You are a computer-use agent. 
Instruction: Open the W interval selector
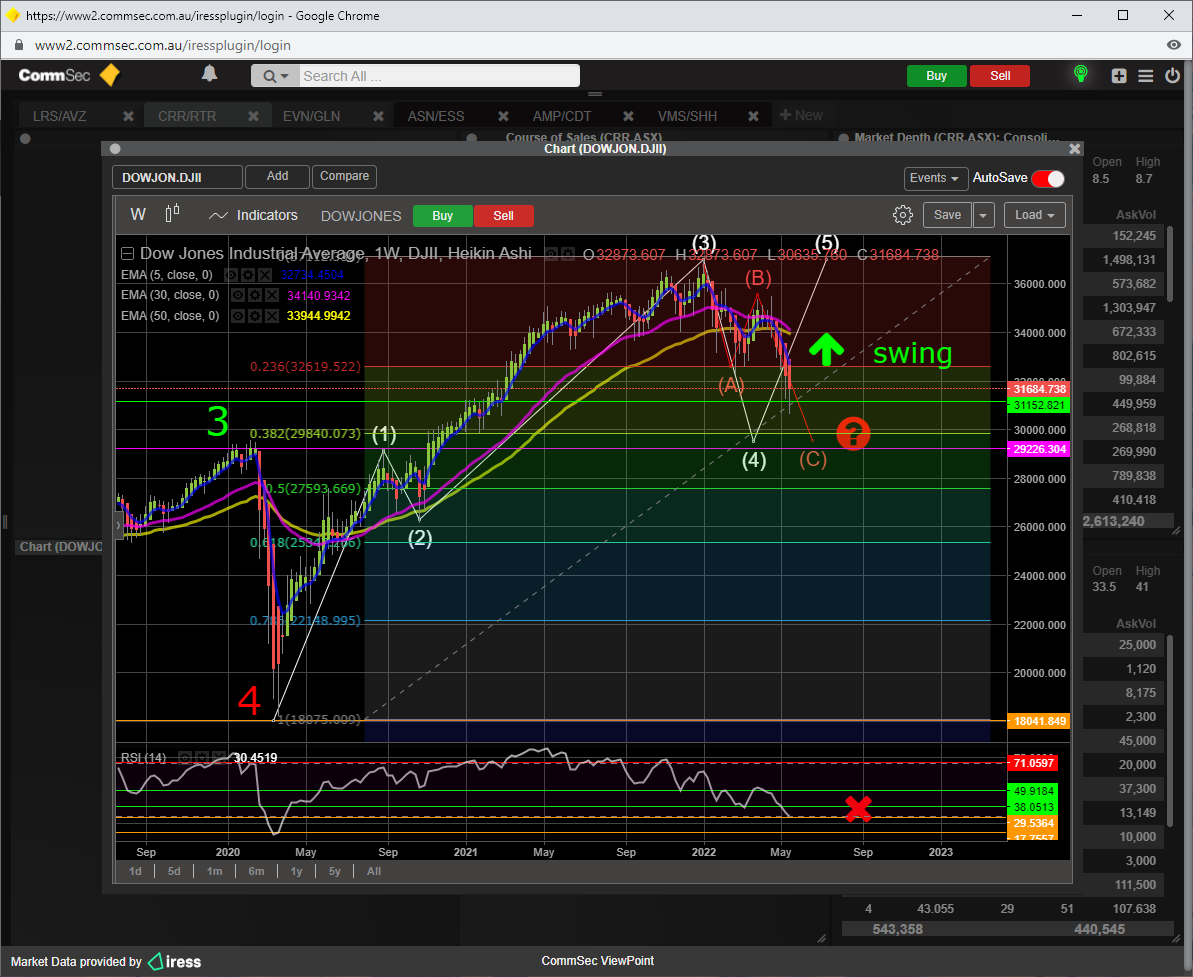point(138,215)
